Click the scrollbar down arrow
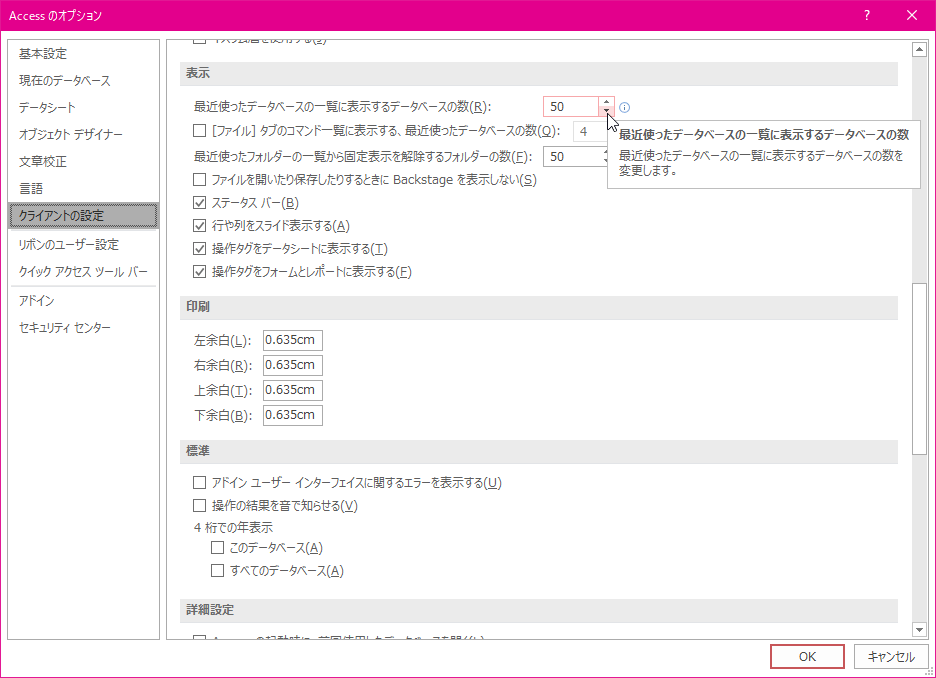 pyautogui.click(x=919, y=630)
